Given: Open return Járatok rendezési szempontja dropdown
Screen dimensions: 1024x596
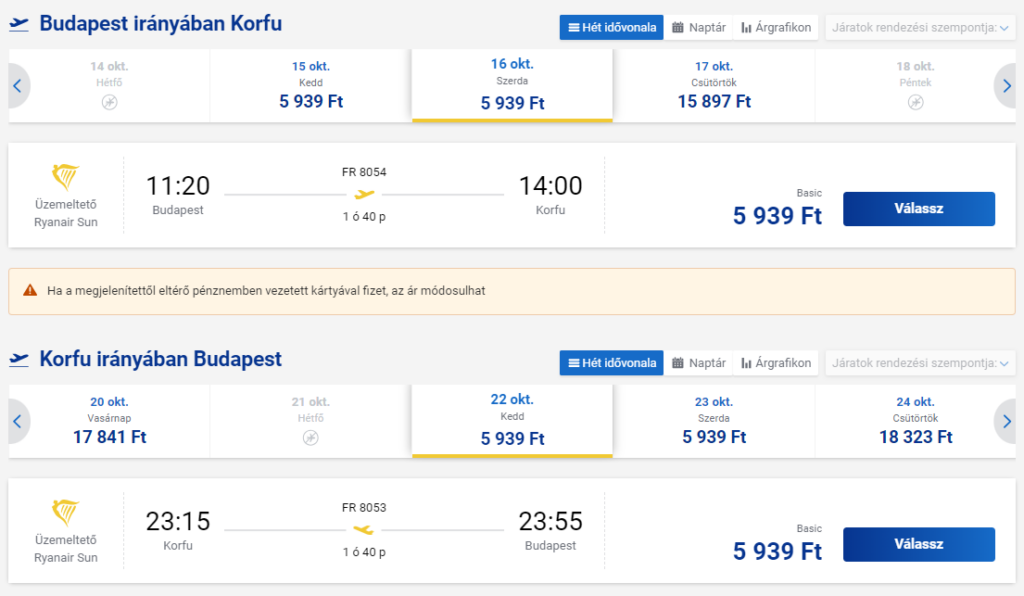Looking at the screenshot, I should pyautogui.click(x=920, y=363).
